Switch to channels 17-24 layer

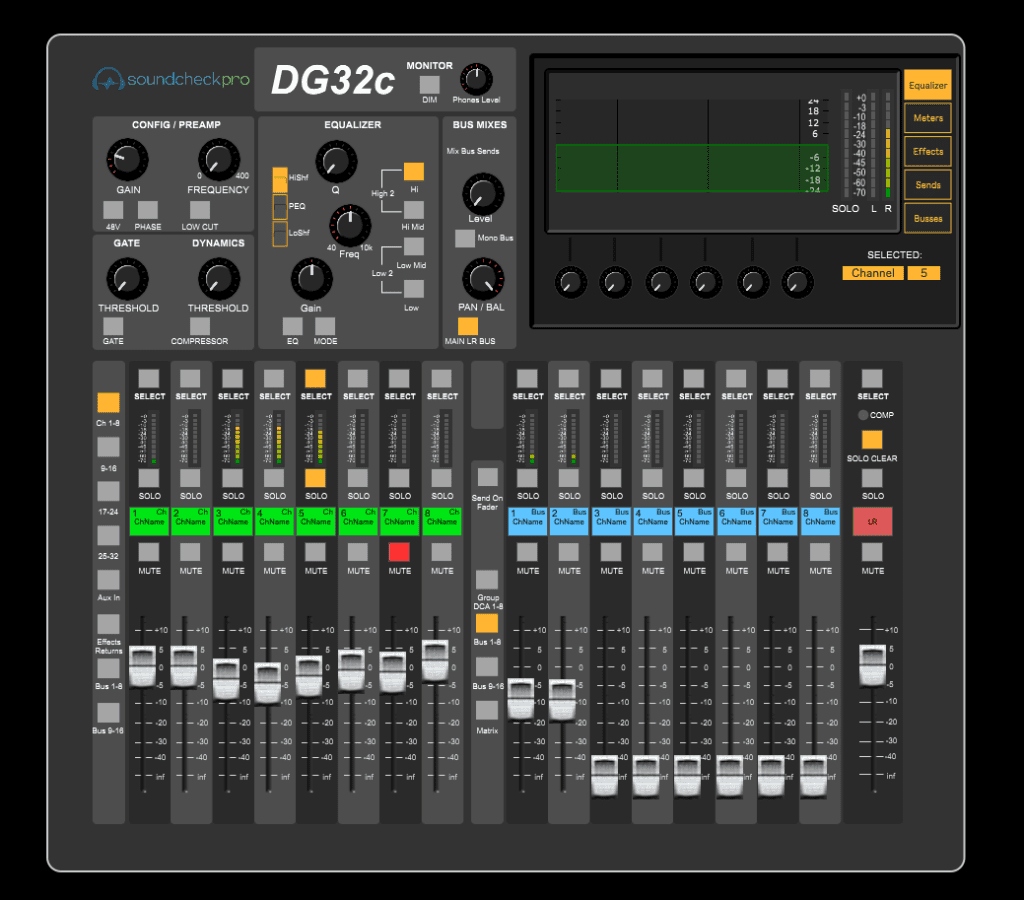(108, 491)
